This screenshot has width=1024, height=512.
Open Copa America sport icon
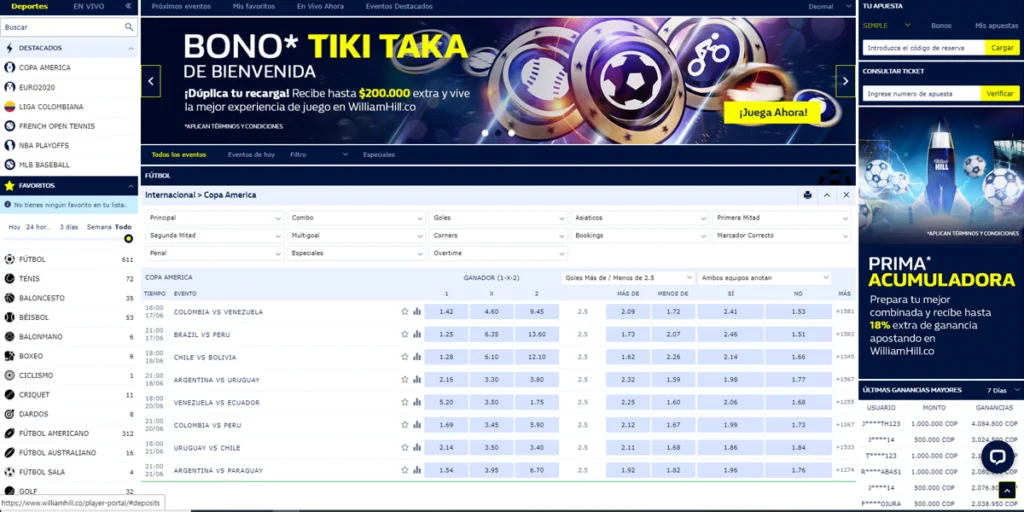(x=9, y=67)
